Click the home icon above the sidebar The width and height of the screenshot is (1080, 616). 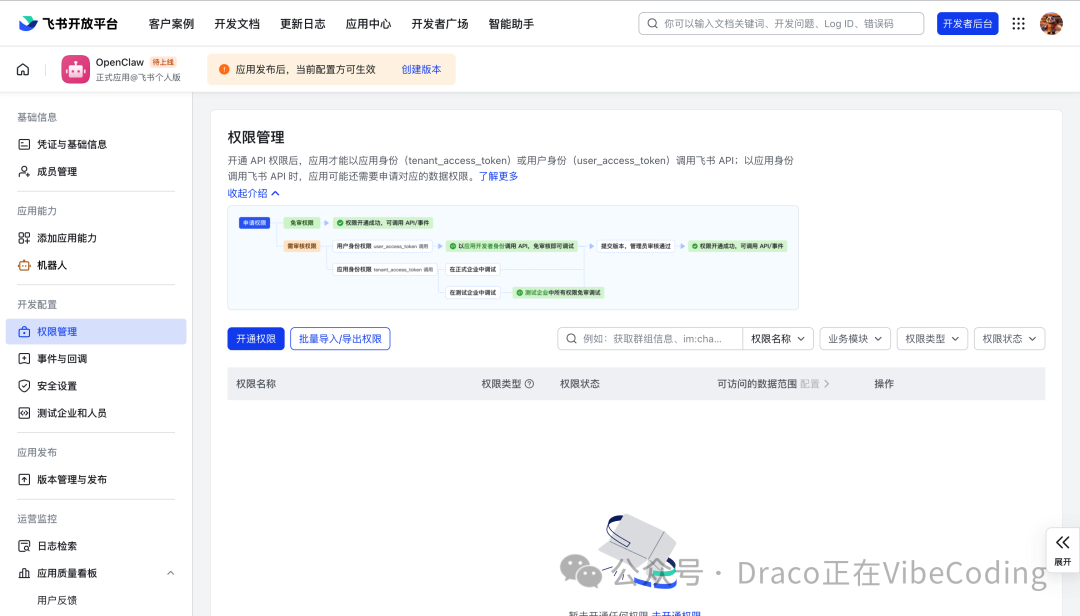pyautogui.click(x=22, y=69)
